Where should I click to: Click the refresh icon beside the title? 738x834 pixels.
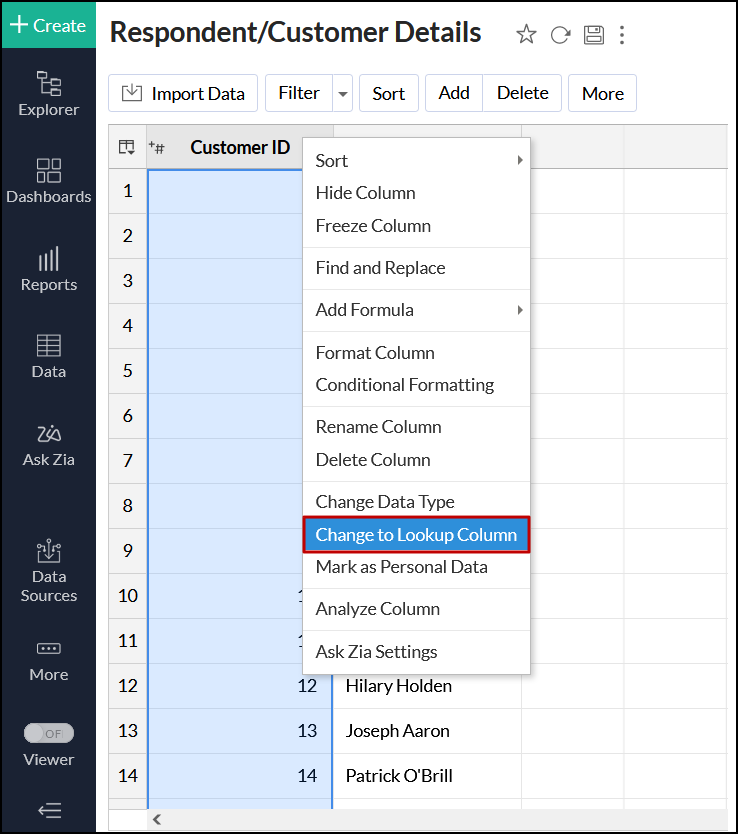[x=560, y=35]
